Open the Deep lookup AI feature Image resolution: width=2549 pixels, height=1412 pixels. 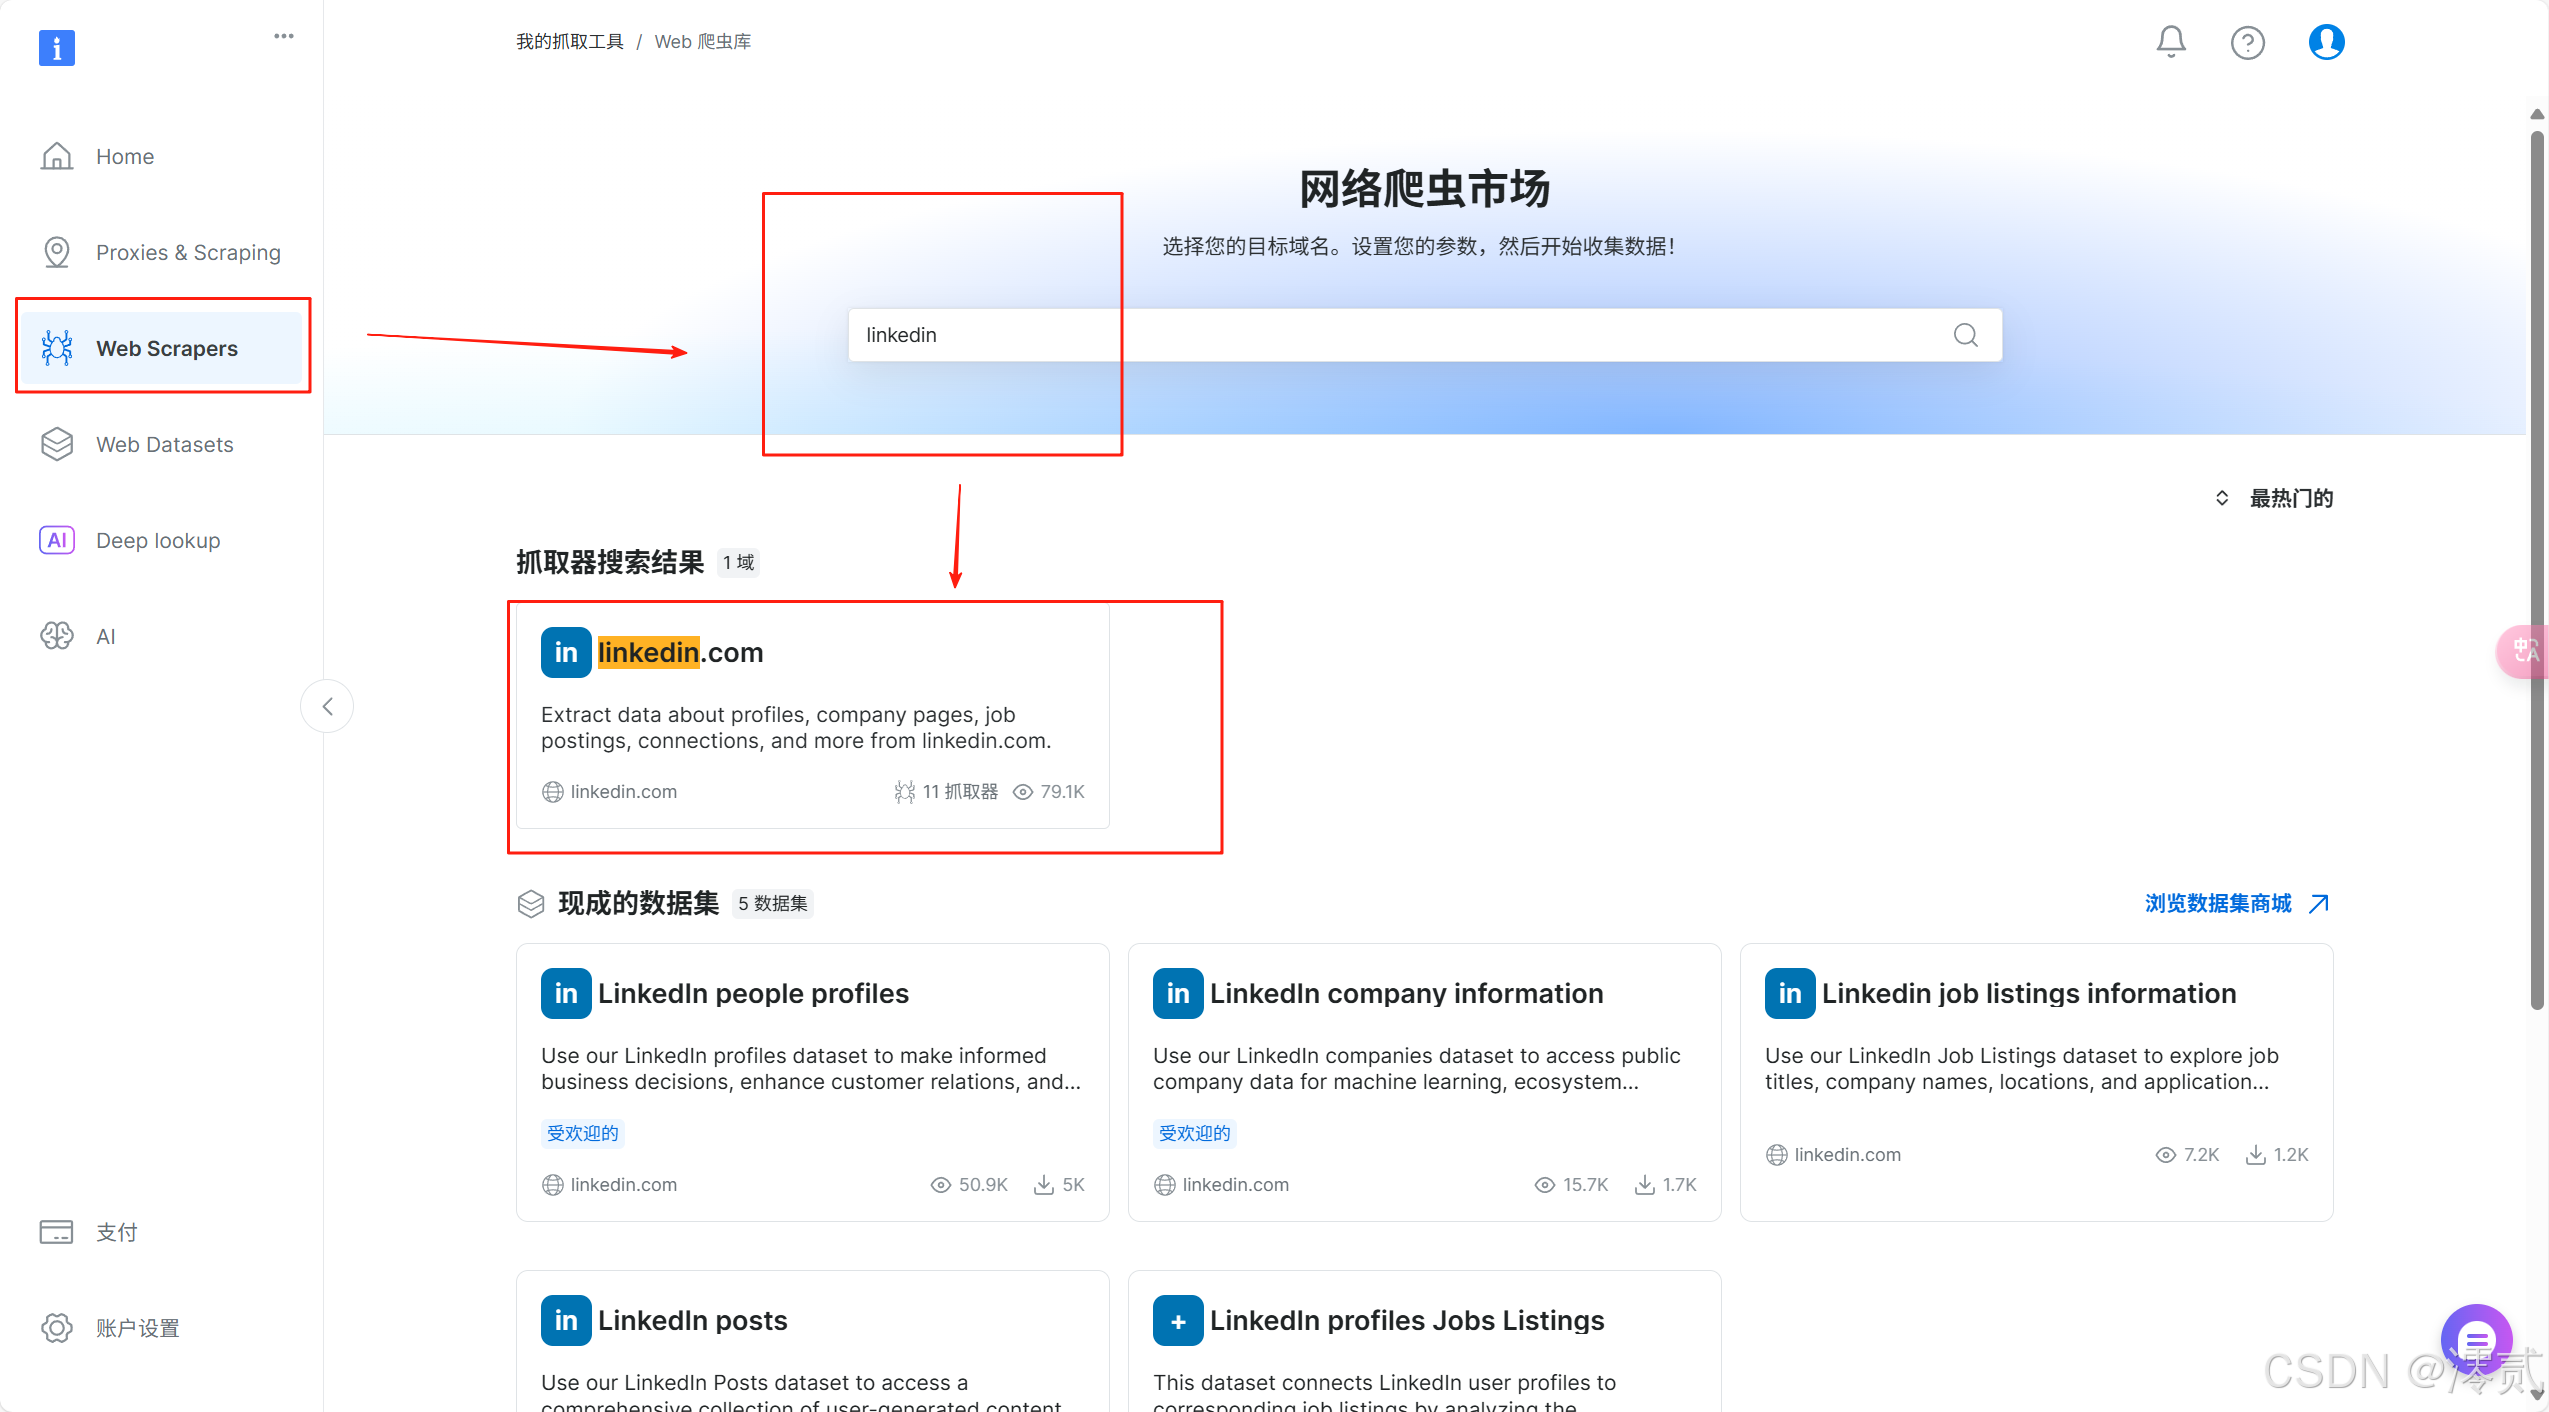pos(157,540)
